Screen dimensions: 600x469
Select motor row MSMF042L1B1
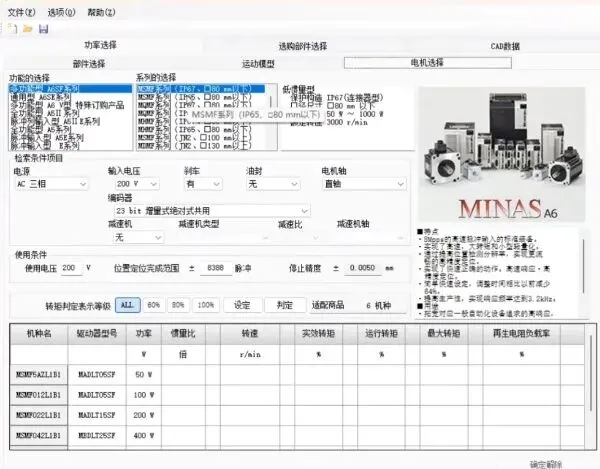coord(39,435)
